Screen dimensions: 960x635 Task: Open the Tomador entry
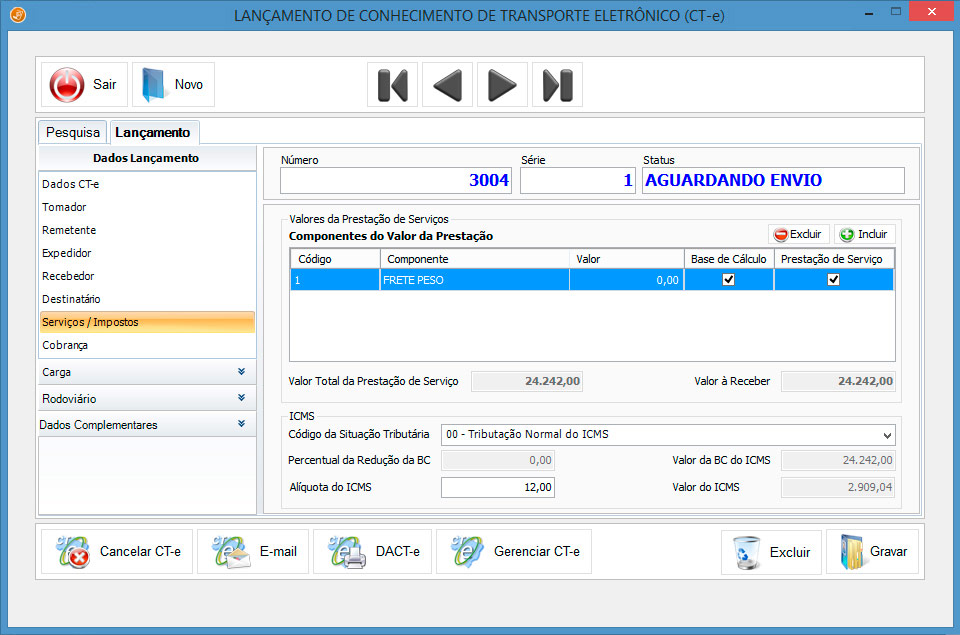coord(147,207)
